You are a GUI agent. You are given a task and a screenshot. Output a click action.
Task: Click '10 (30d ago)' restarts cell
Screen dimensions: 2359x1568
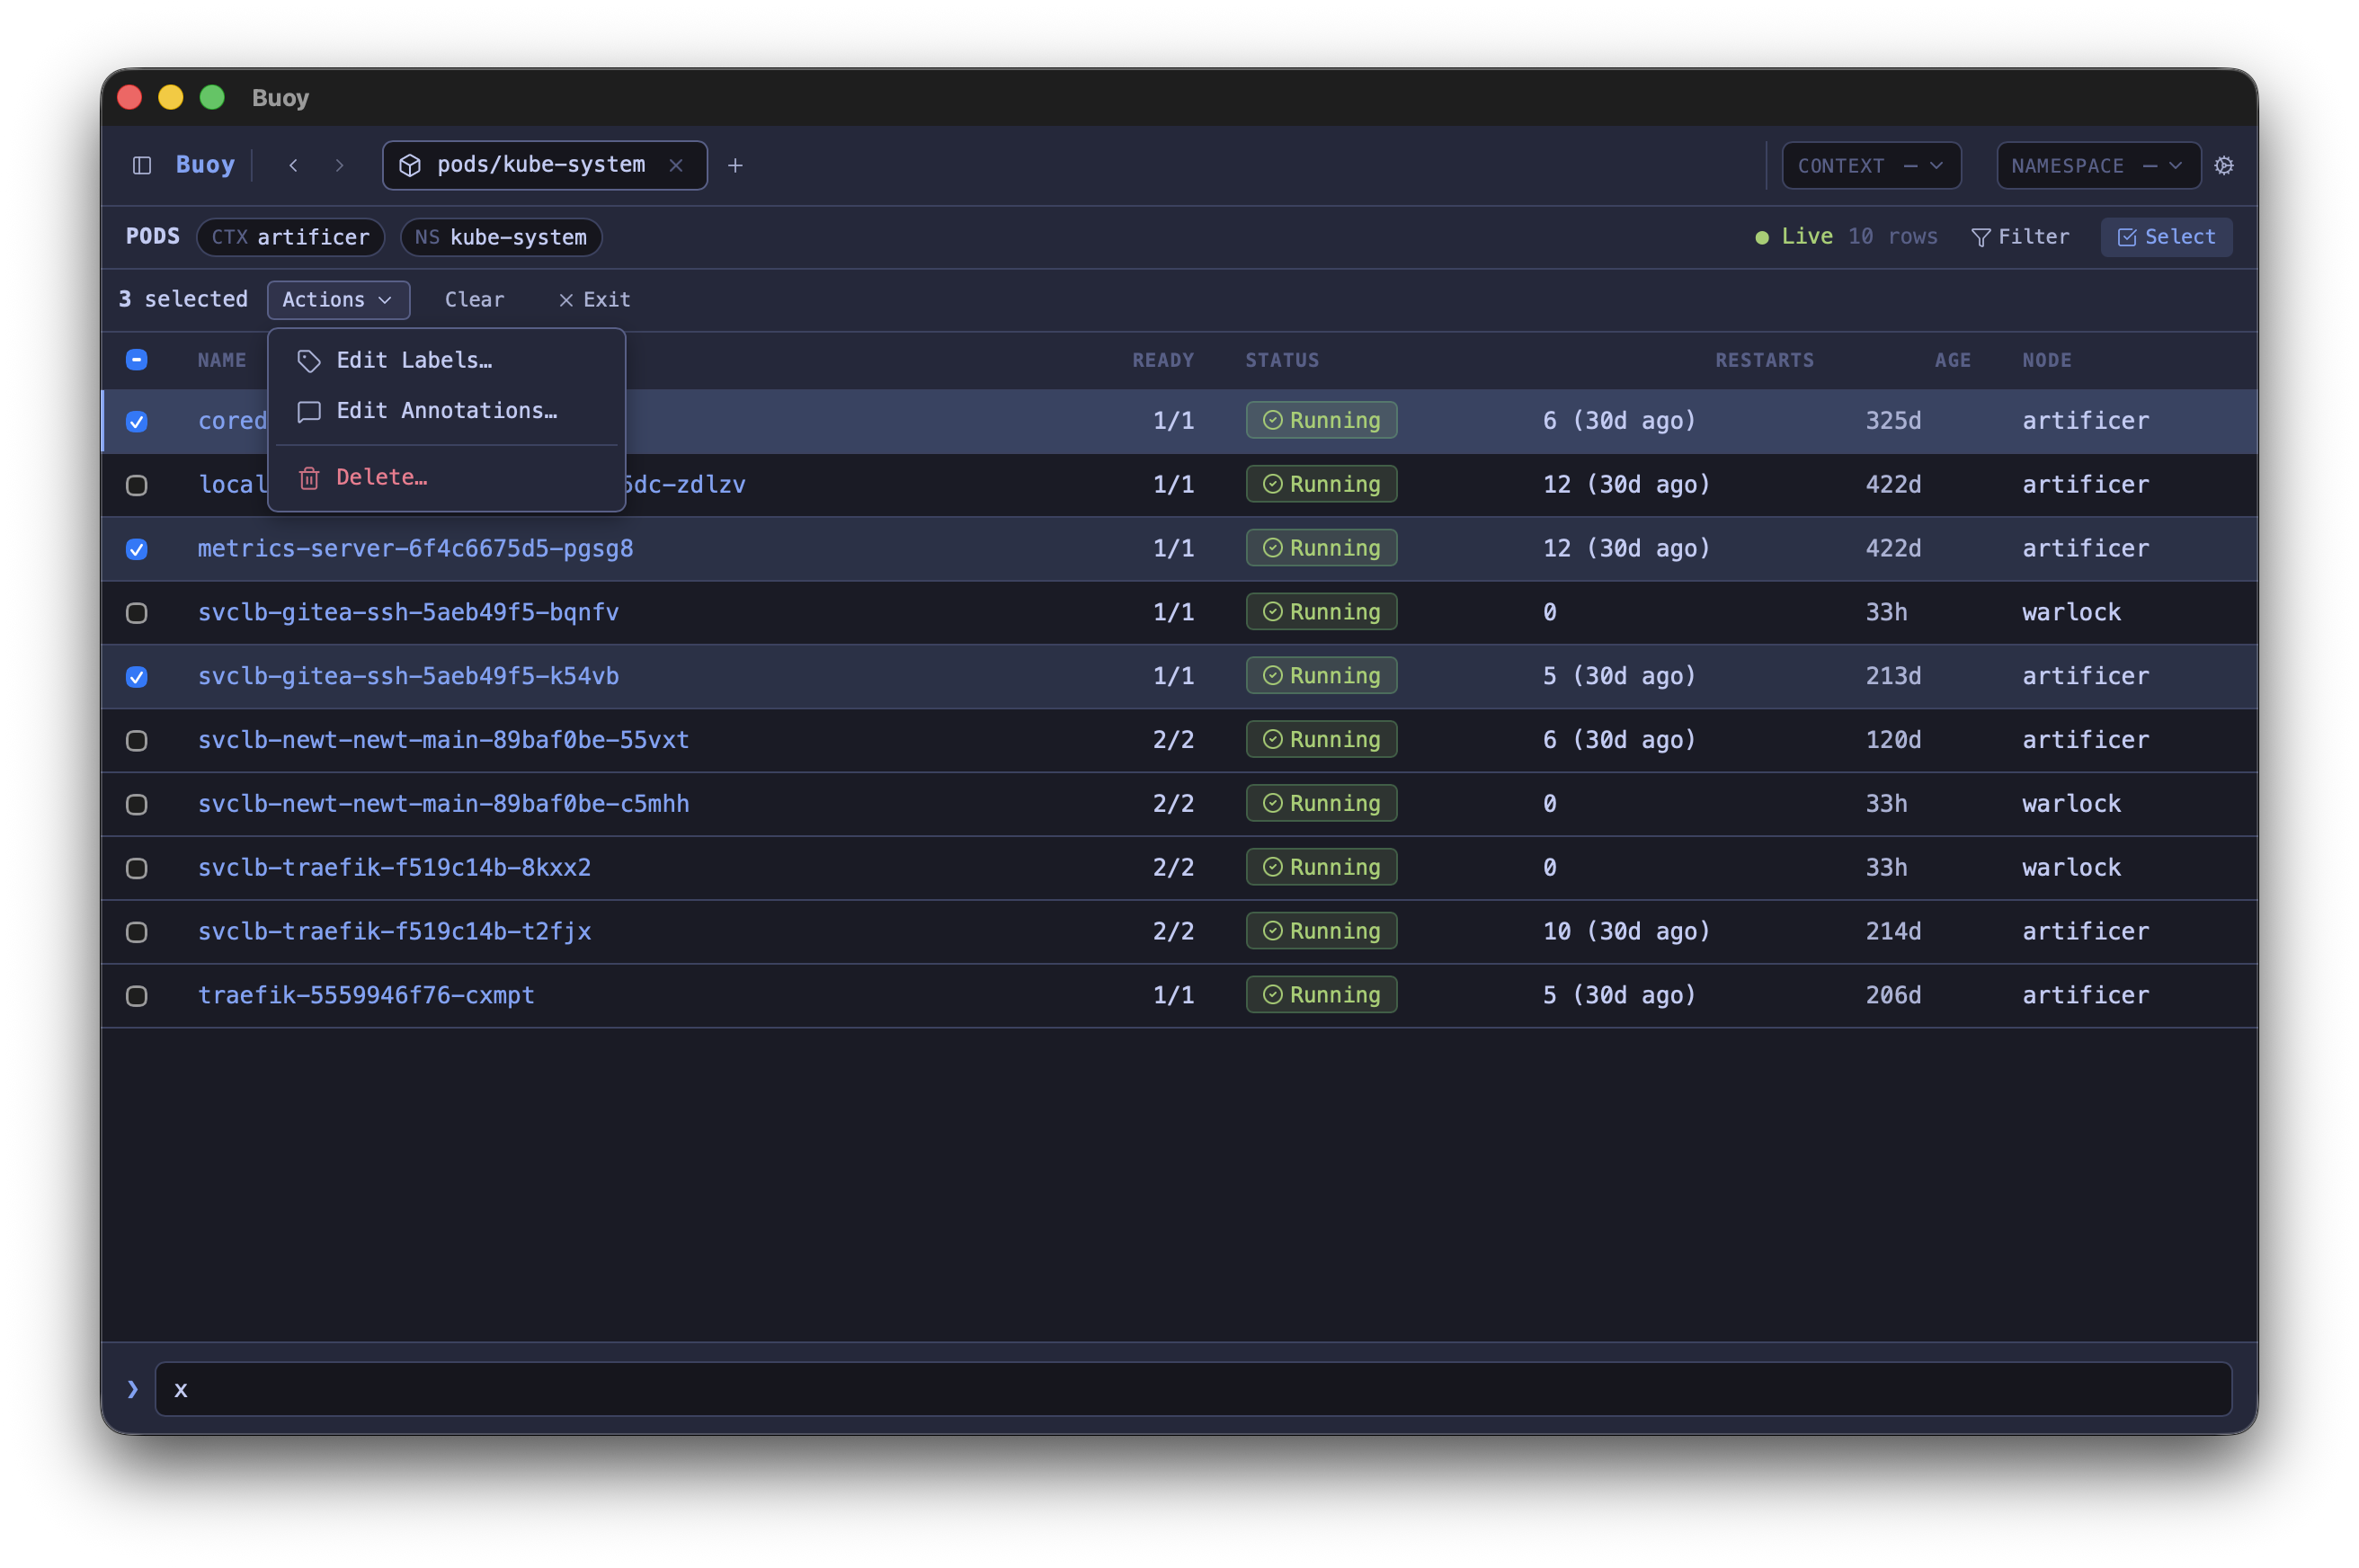coord(1626,932)
